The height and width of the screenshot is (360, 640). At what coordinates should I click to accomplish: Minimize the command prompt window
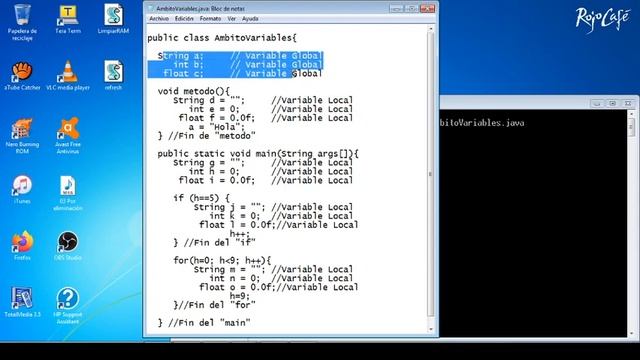click(x=597, y=103)
